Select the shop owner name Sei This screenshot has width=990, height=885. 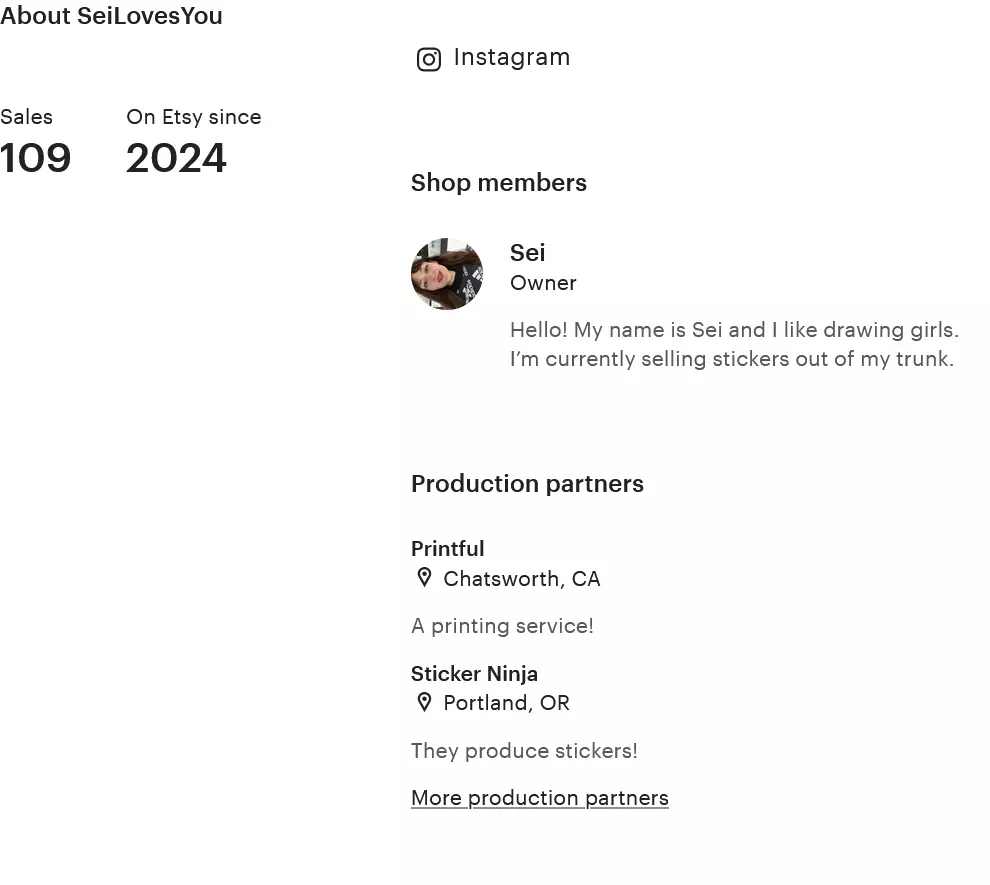pyautogui.click(x=527, y=253)
